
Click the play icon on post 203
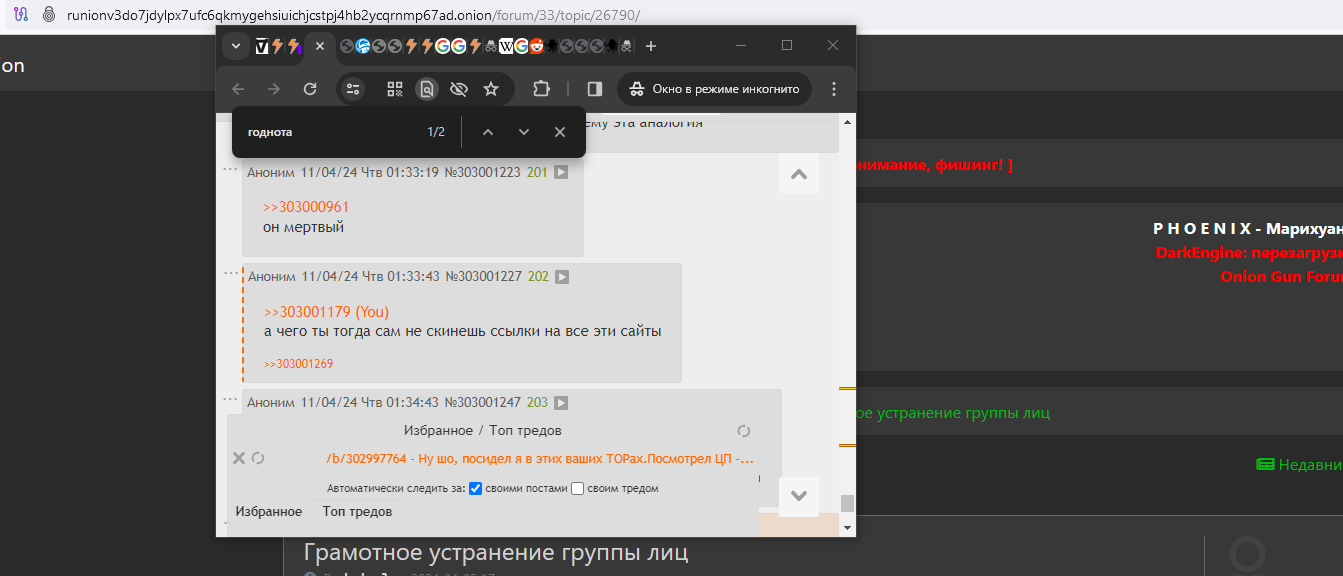pos(561,402)
